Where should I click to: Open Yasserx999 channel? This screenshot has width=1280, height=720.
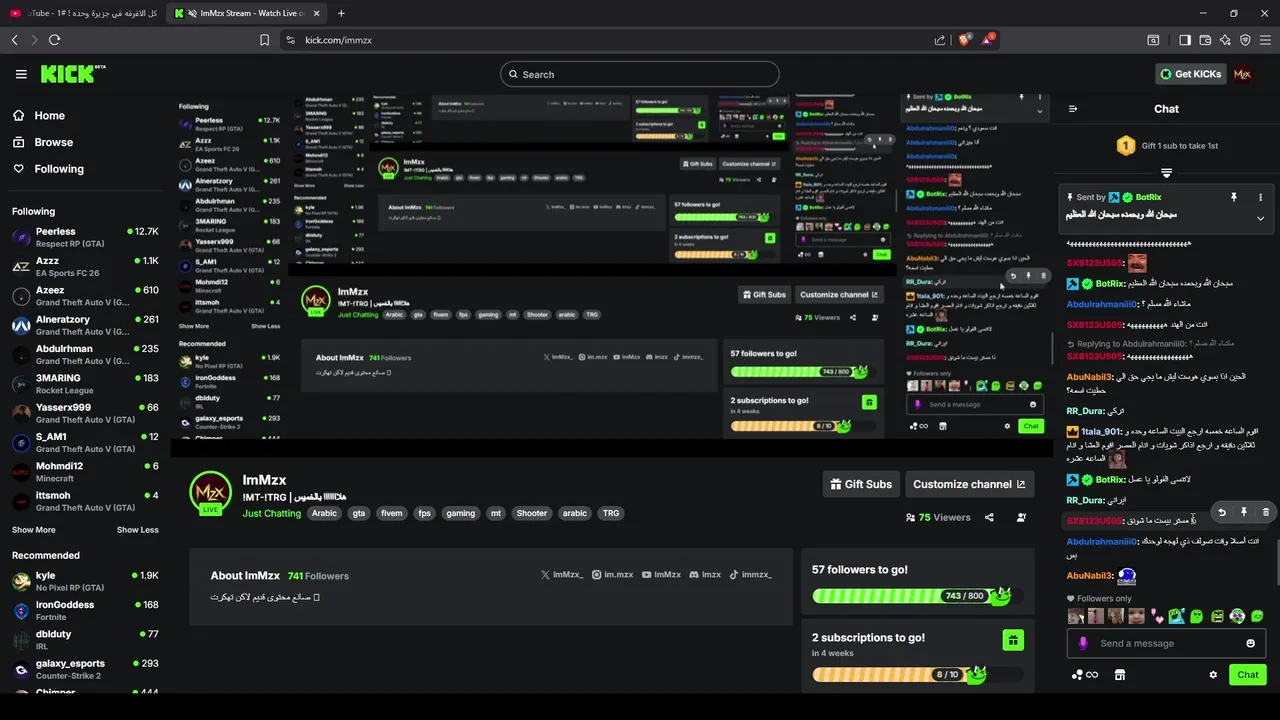click(85, 413)
